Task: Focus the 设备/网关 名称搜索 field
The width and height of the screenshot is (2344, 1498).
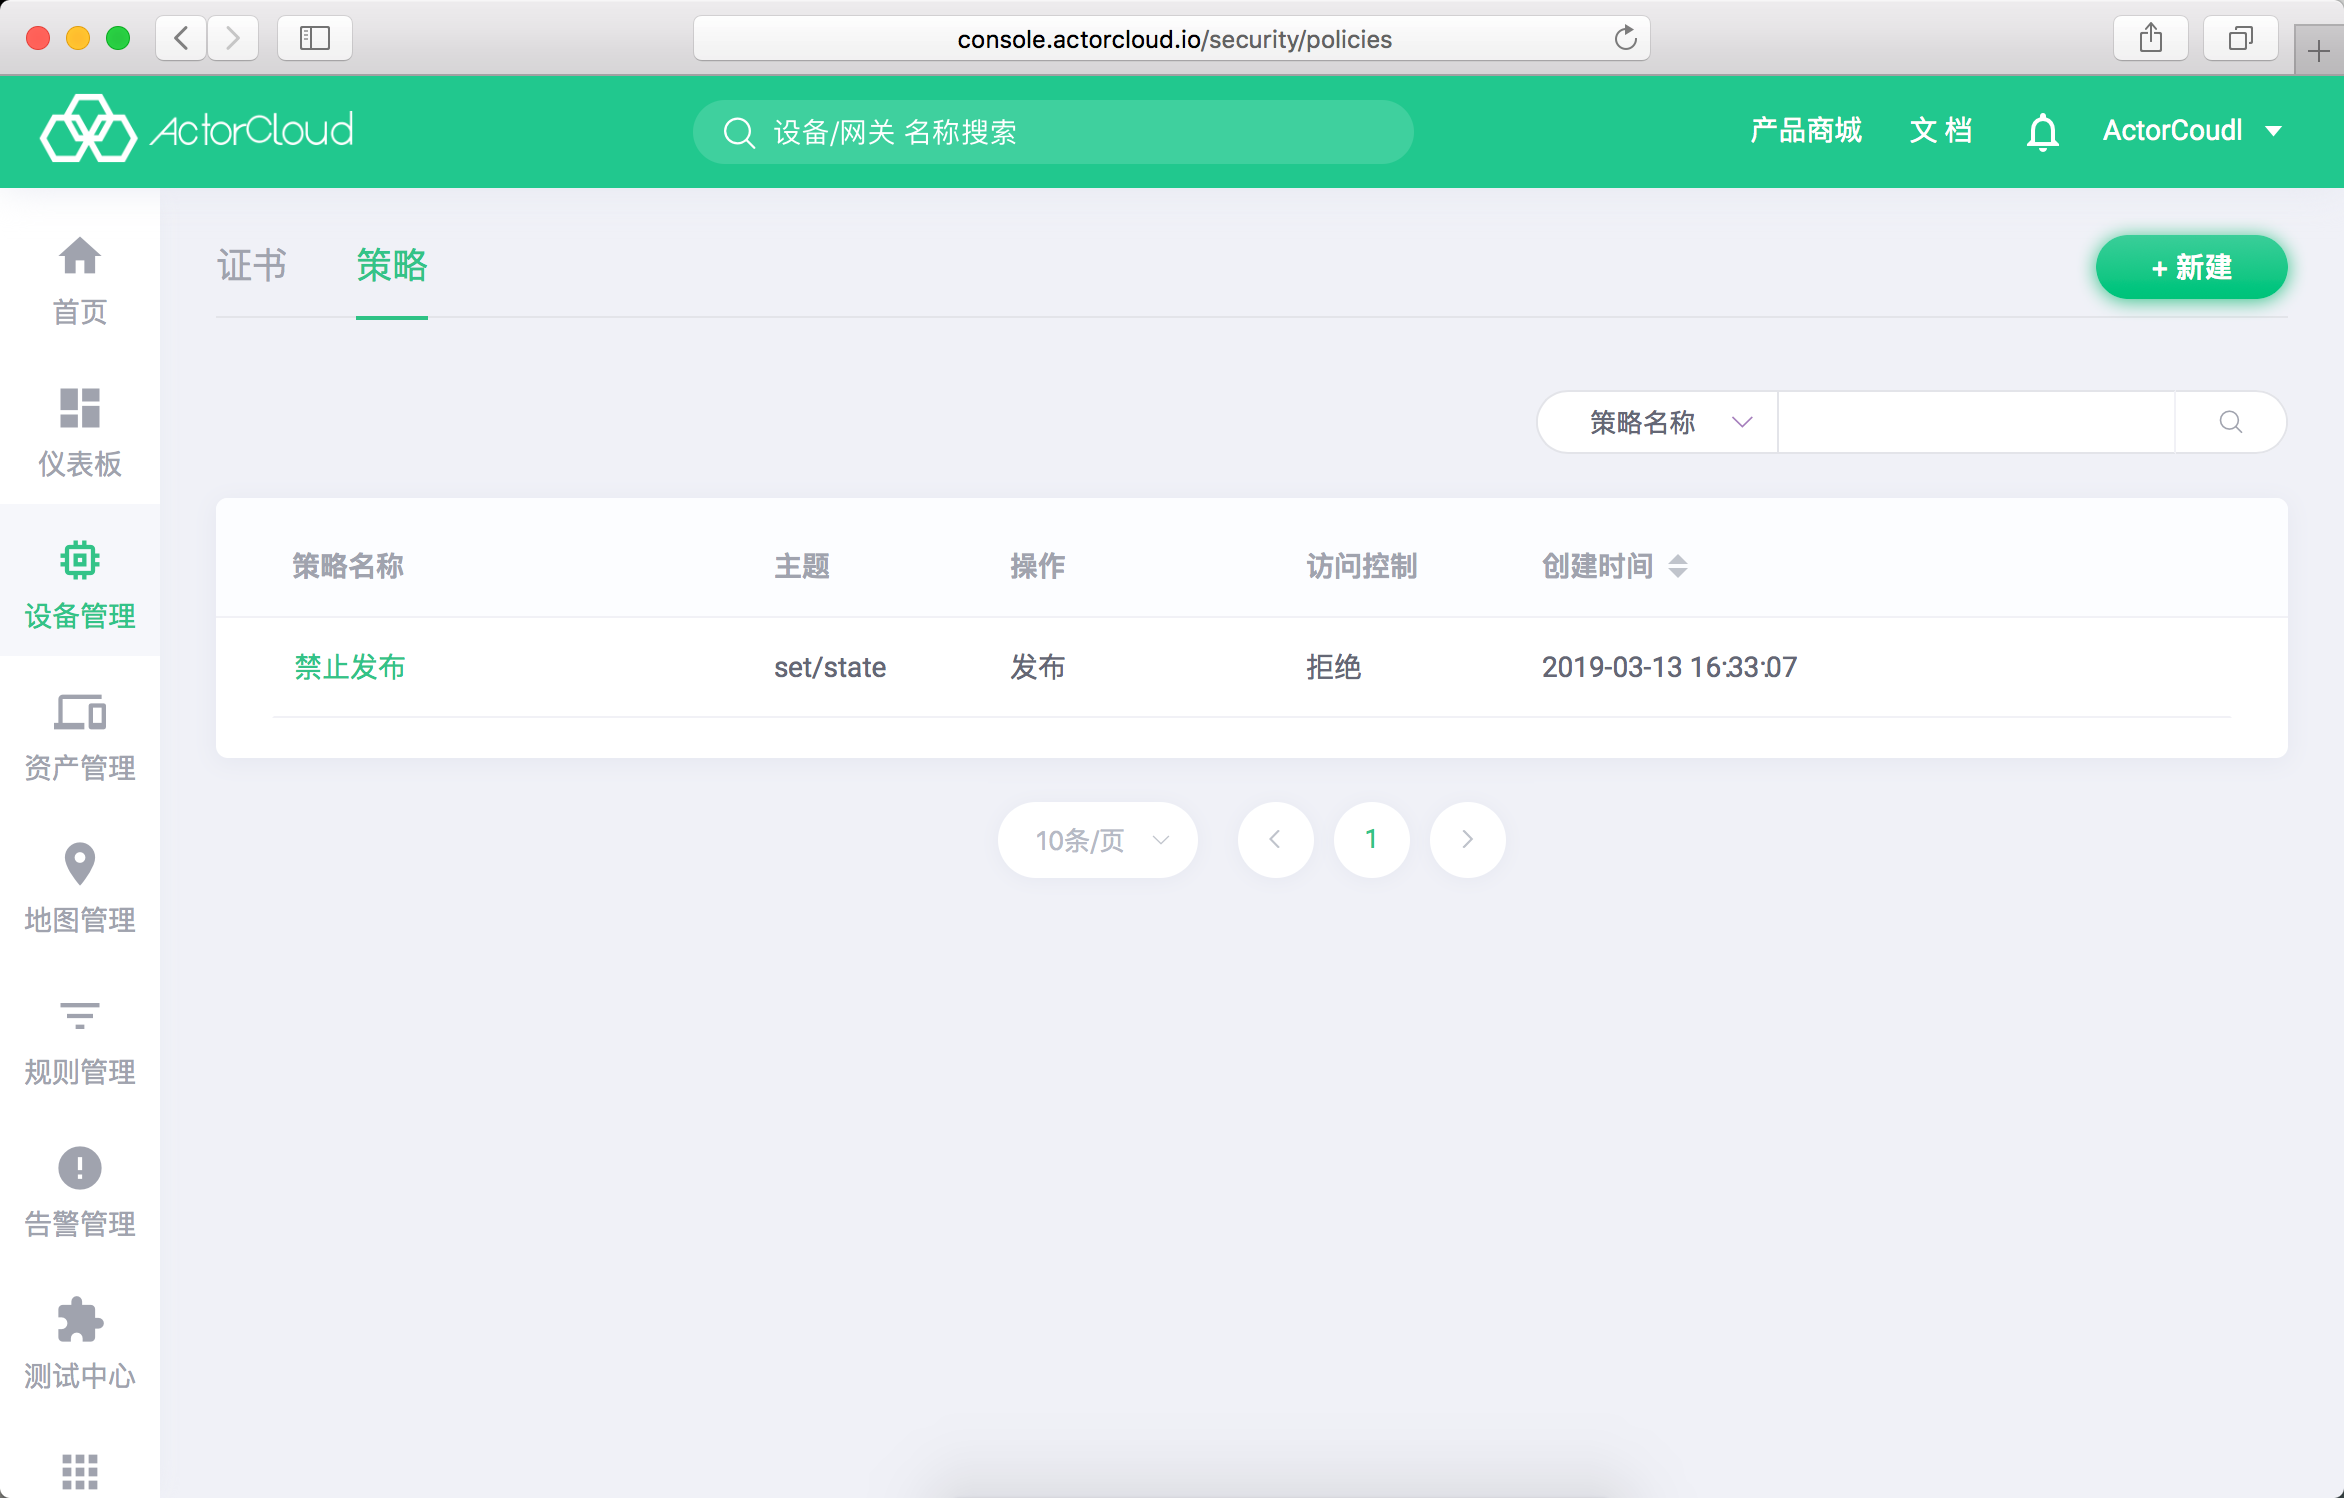Action: pyautogui.click(x=1052, y=132)
